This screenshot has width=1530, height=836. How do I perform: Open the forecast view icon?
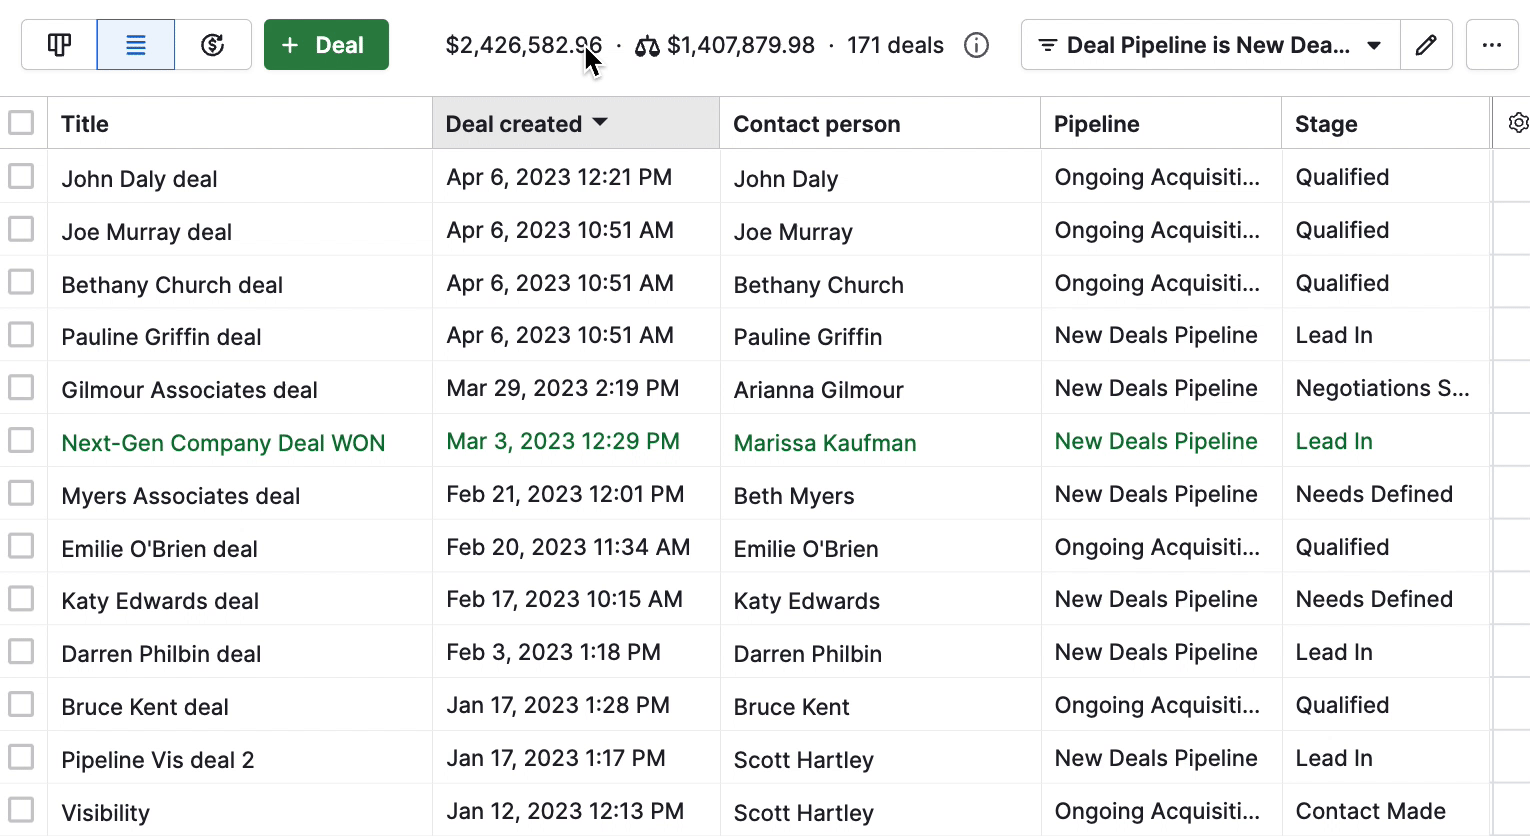click(x=213, y=45)
